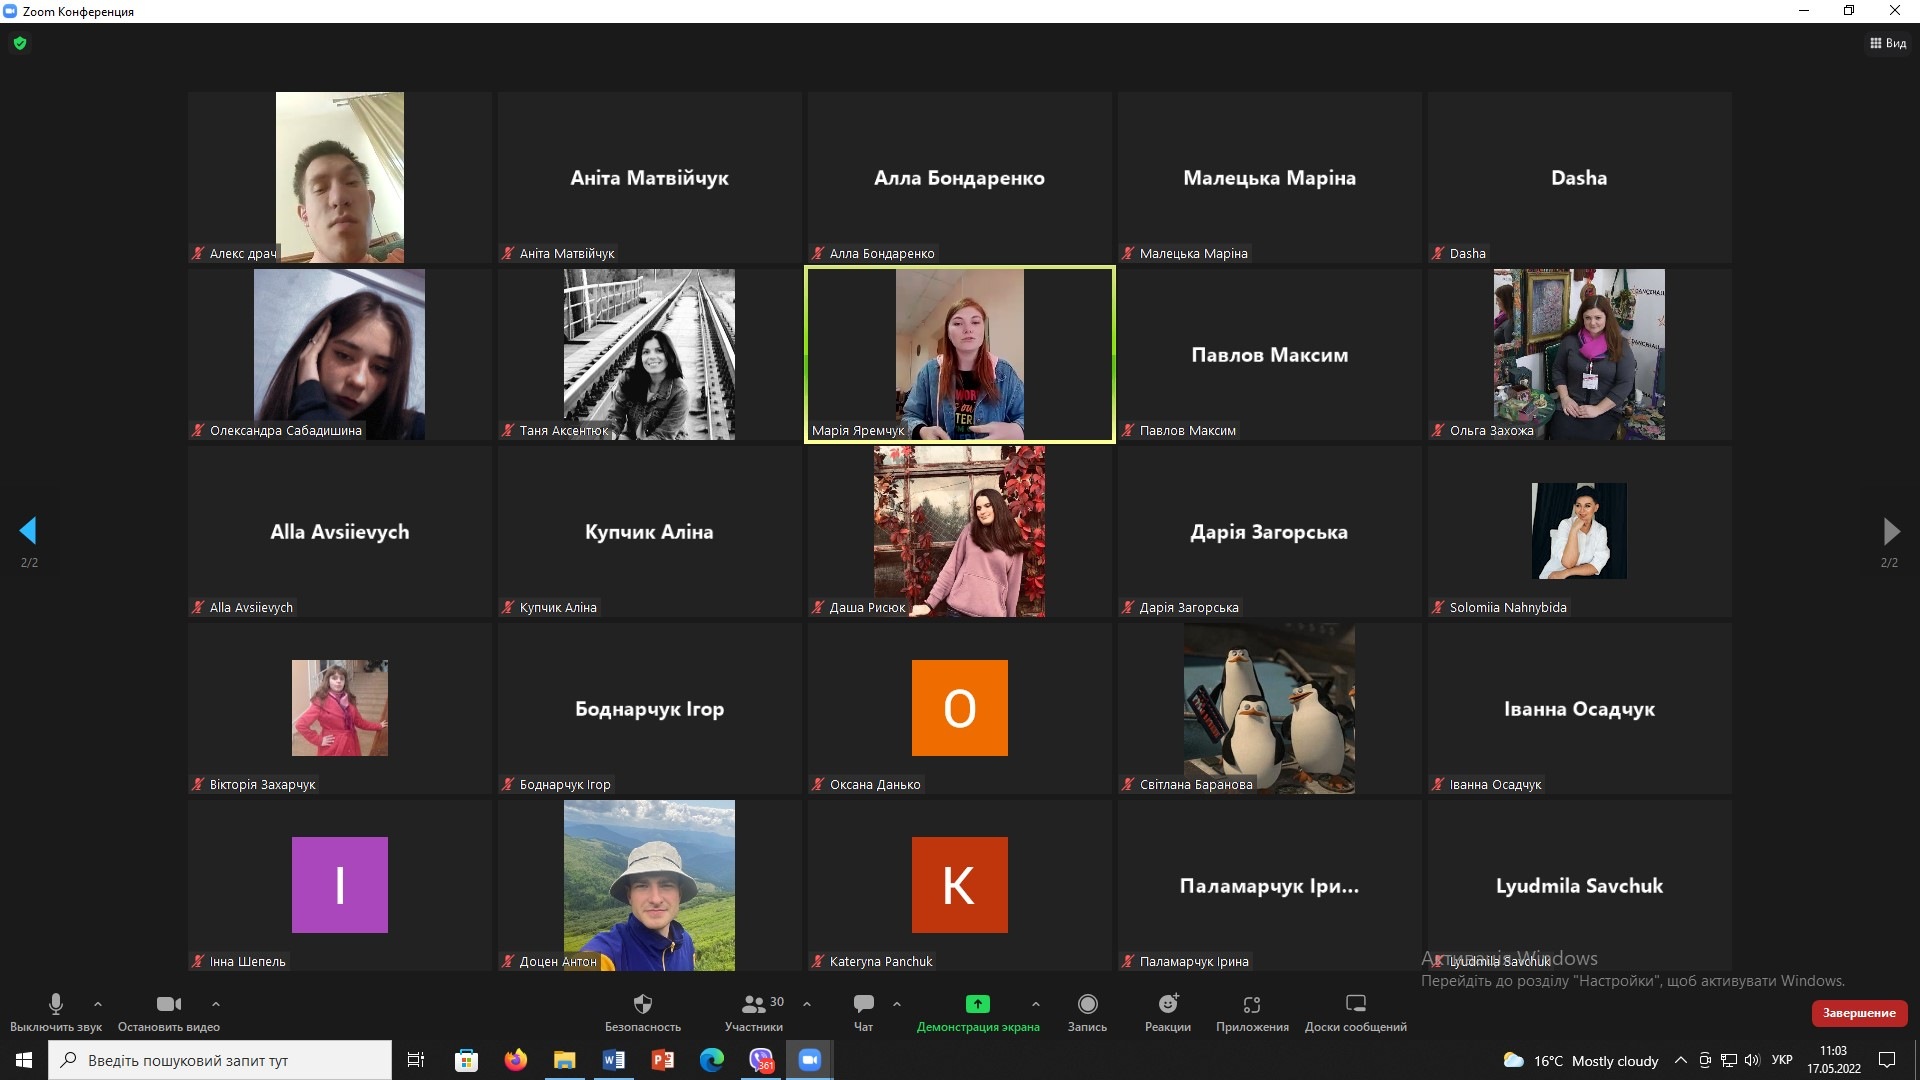Start the Screen Share (Демонстрация экрана)
The width and height of the screenshot is (1920, 1080).
[977, 1004]
